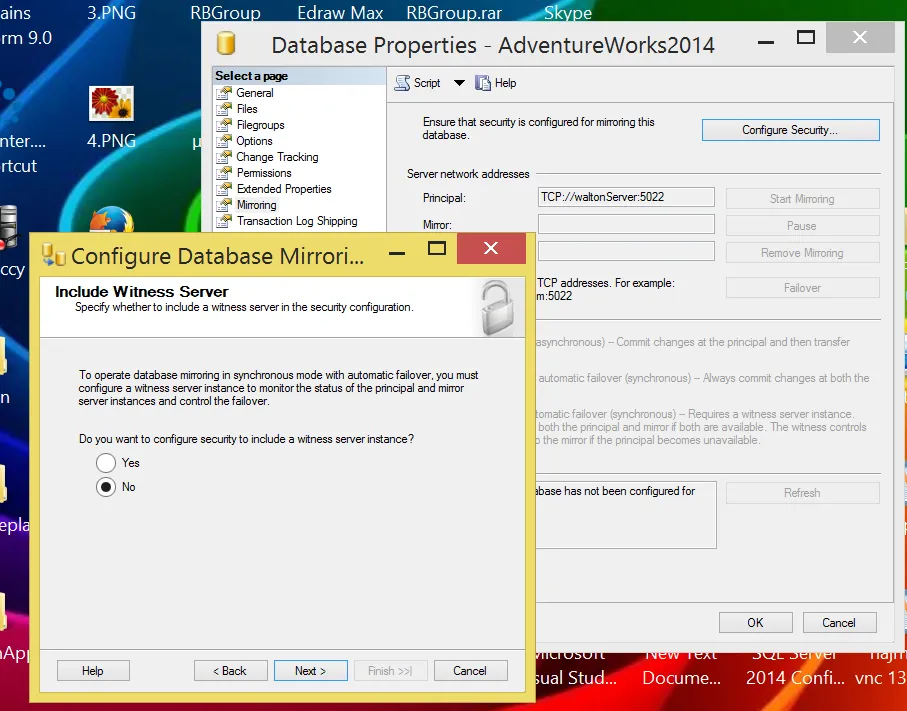This screenshot has width=907, height=711.
Task: Click the Transaction Log Shipping page icon
Action: (224, 221)
